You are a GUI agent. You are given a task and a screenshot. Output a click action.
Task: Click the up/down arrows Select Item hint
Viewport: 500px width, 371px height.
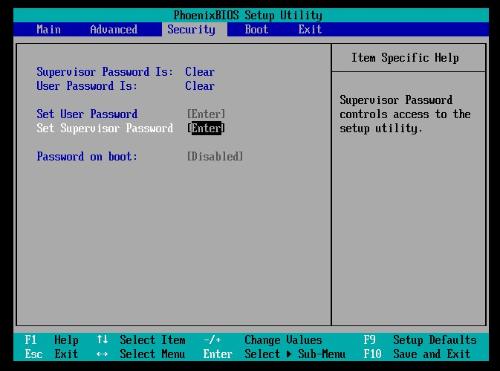tap(141, 340)
